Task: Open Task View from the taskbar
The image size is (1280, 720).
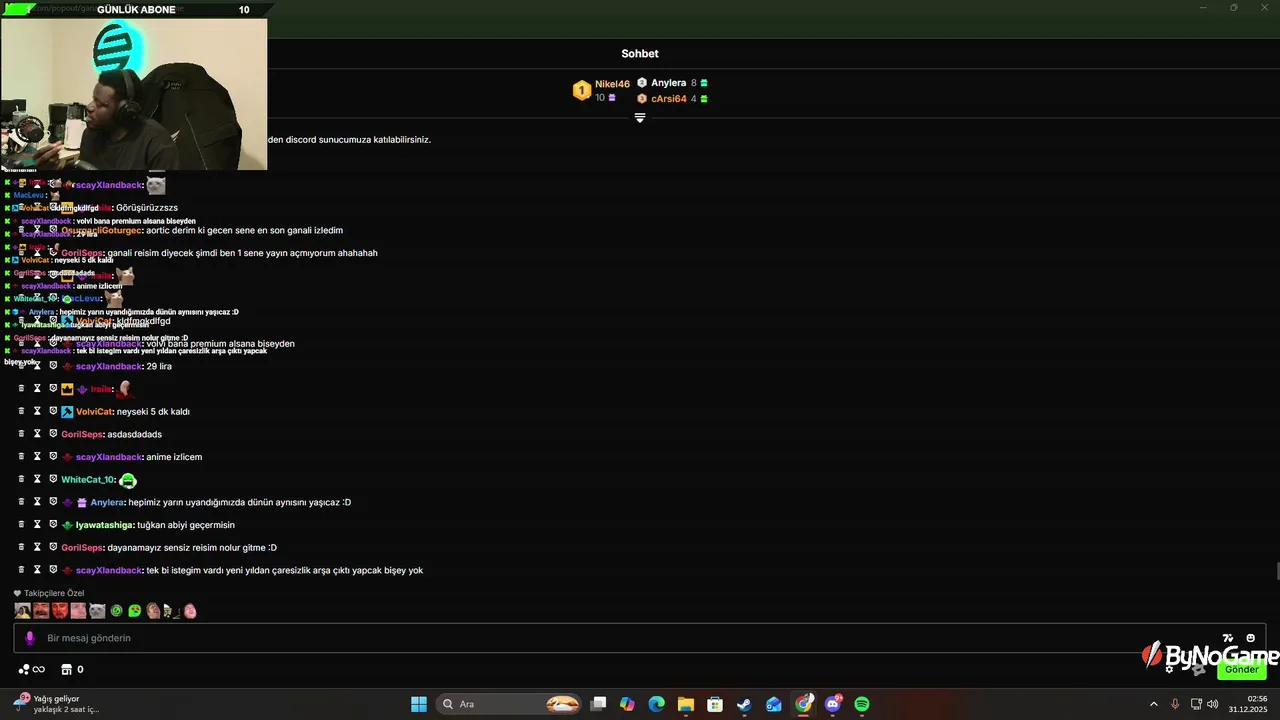Action: [x=598, y=704]
